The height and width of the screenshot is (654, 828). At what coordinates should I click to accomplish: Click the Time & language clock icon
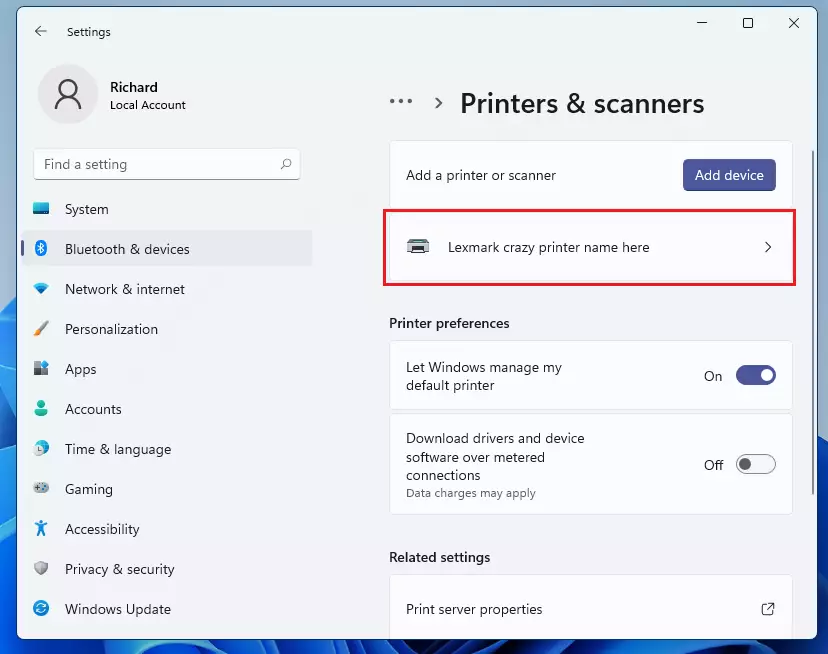(41, 449)
